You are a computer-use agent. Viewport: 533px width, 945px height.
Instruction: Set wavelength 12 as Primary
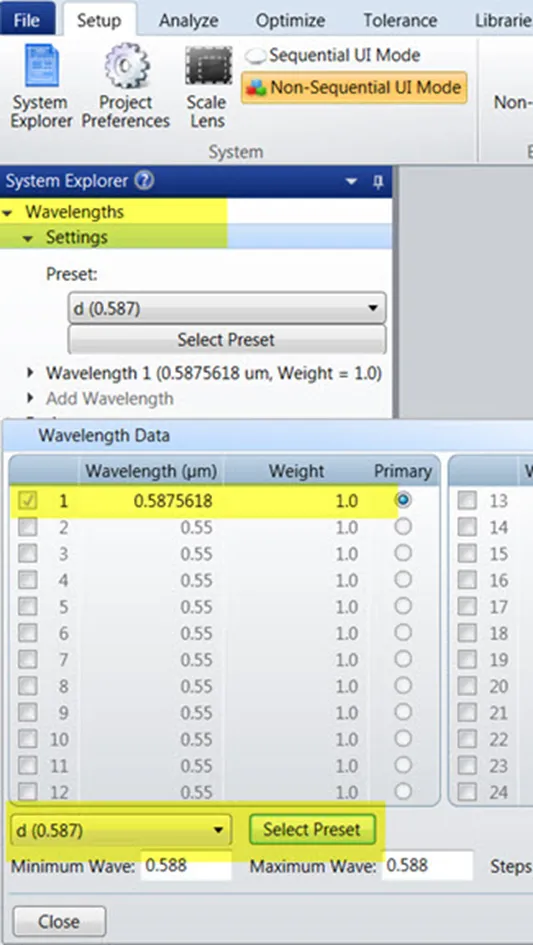click(403, 792)
